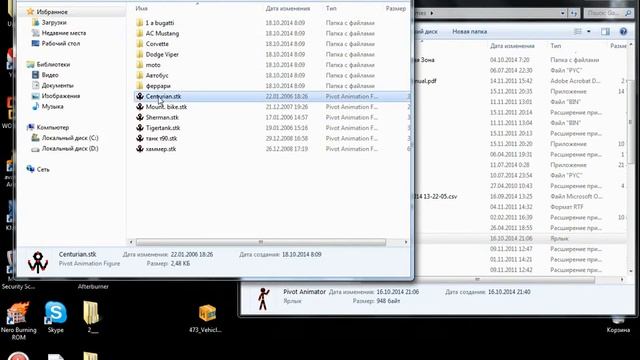The image size is (640, 360).
Task: Select the Adobe Acrobat pdf row in back window
Action: coord(520,81)
